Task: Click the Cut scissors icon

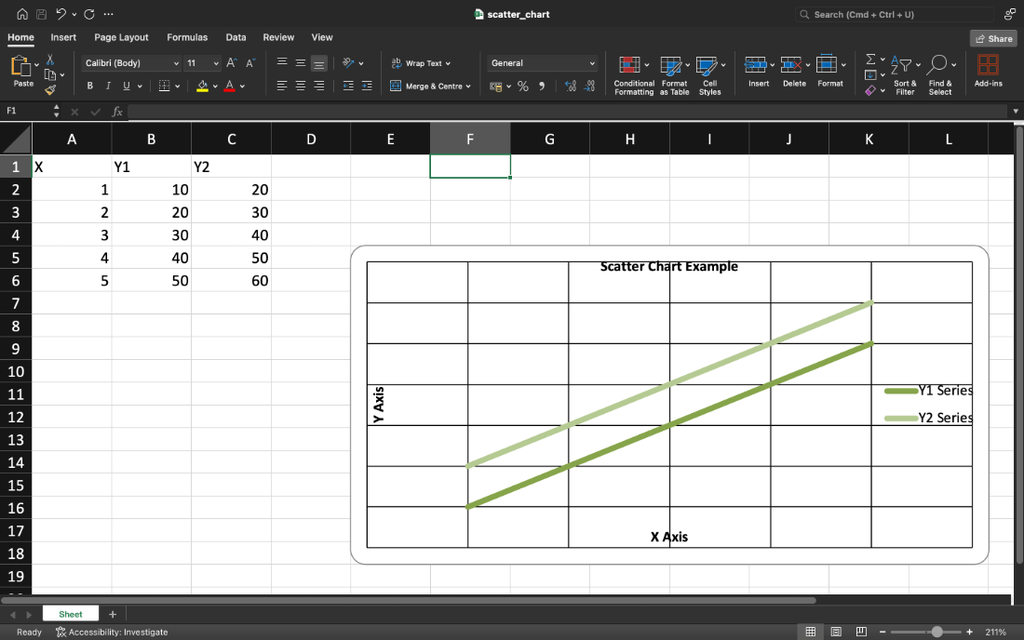Action: coord(50,60)
